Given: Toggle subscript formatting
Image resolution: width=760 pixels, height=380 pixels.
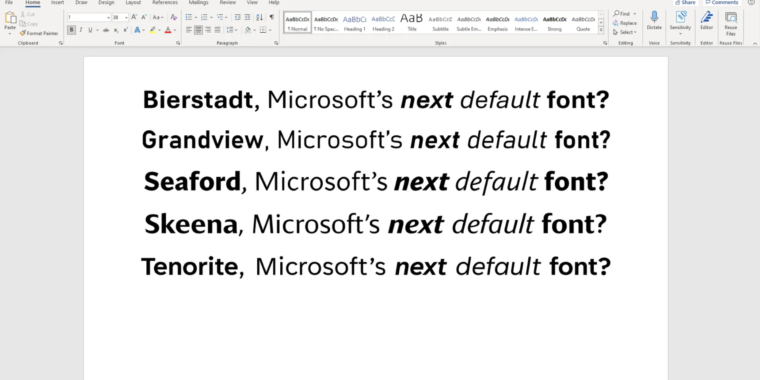Looking at the screenshot, I should tap(116, 30).
